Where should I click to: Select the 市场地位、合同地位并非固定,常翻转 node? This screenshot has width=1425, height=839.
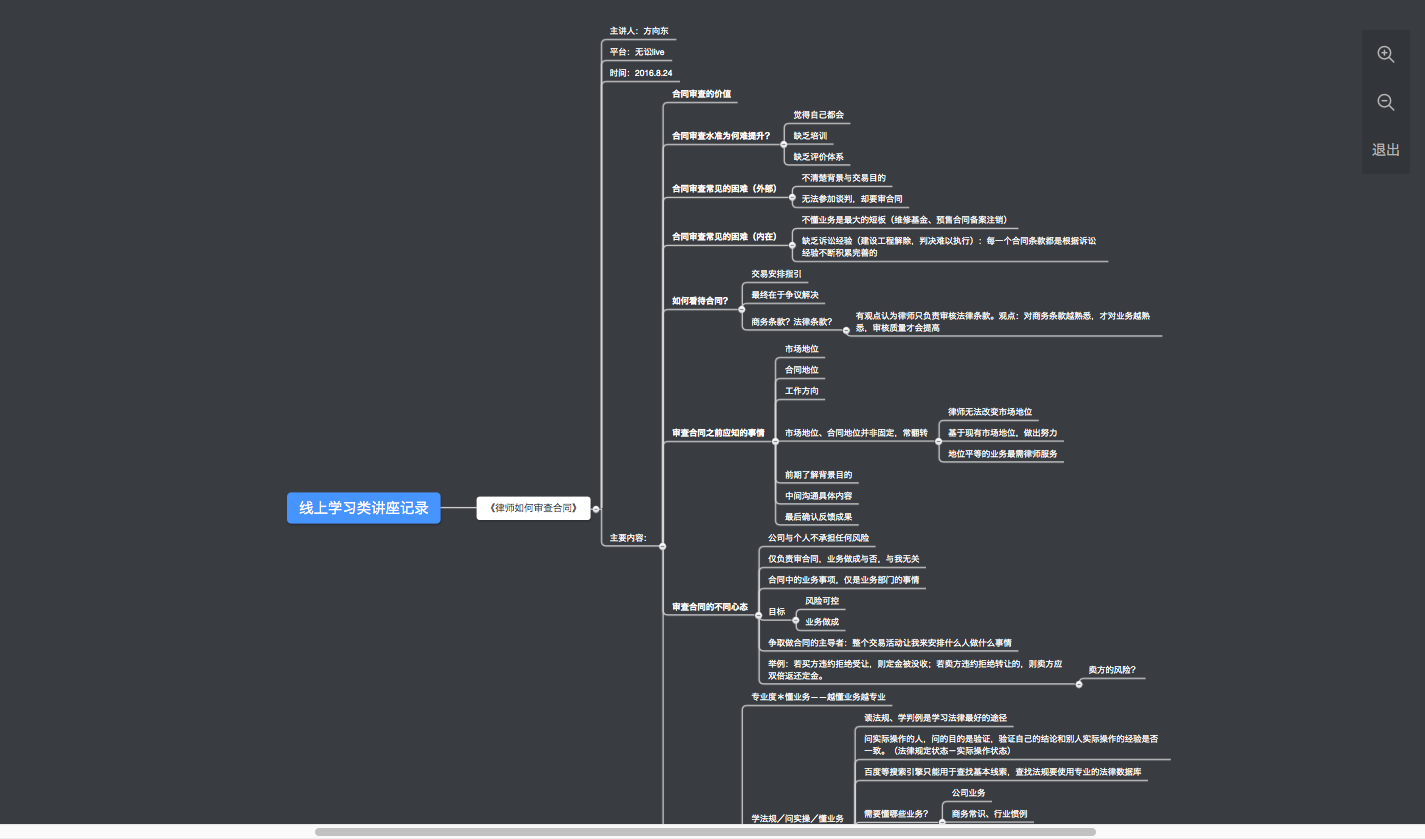click(x=856, y=433)
